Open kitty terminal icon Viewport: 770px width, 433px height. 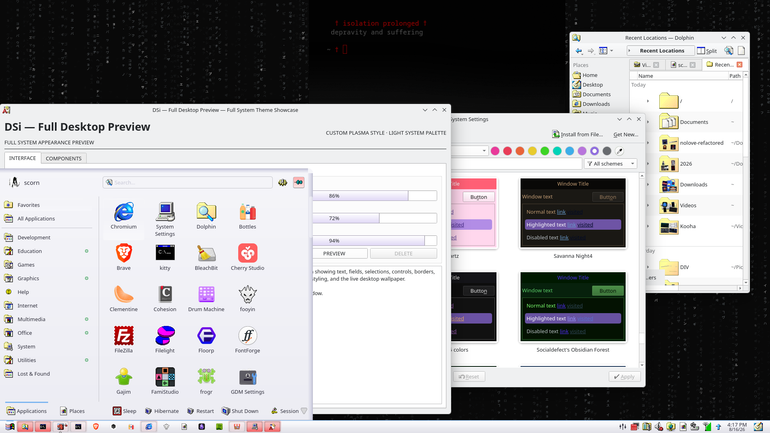(x=165, y=257)
